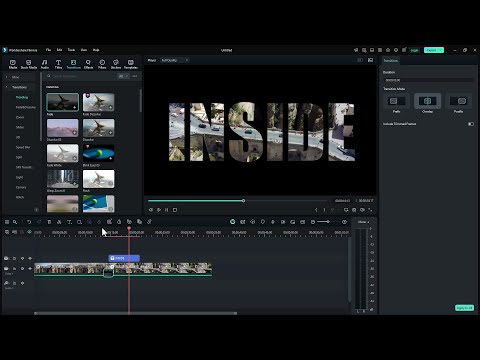
Task: Select the Fade White transition thumbnail
Action: tap(63, 153)
